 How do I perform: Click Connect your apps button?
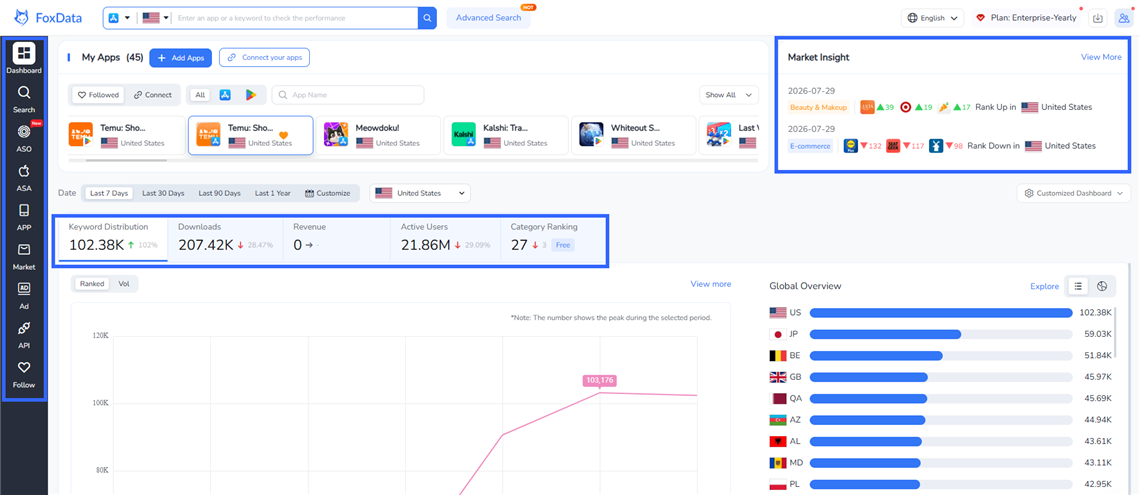(x=265, y=57)
